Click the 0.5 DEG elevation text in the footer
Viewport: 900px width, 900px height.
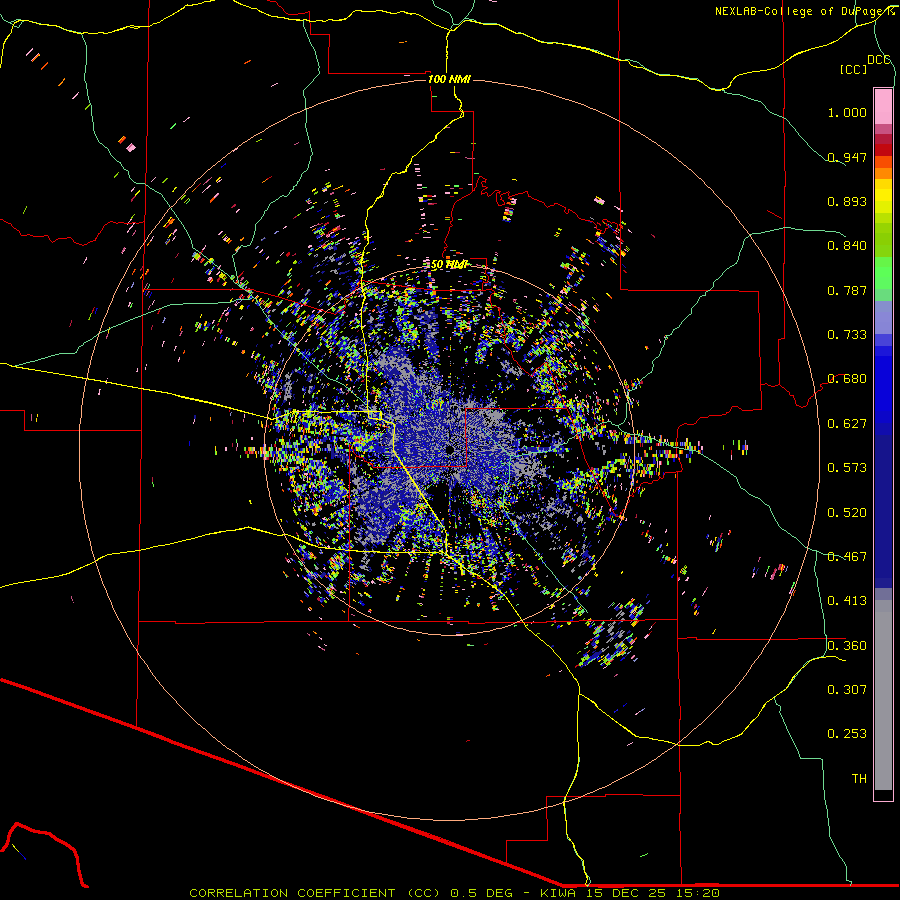pos(482,893)
